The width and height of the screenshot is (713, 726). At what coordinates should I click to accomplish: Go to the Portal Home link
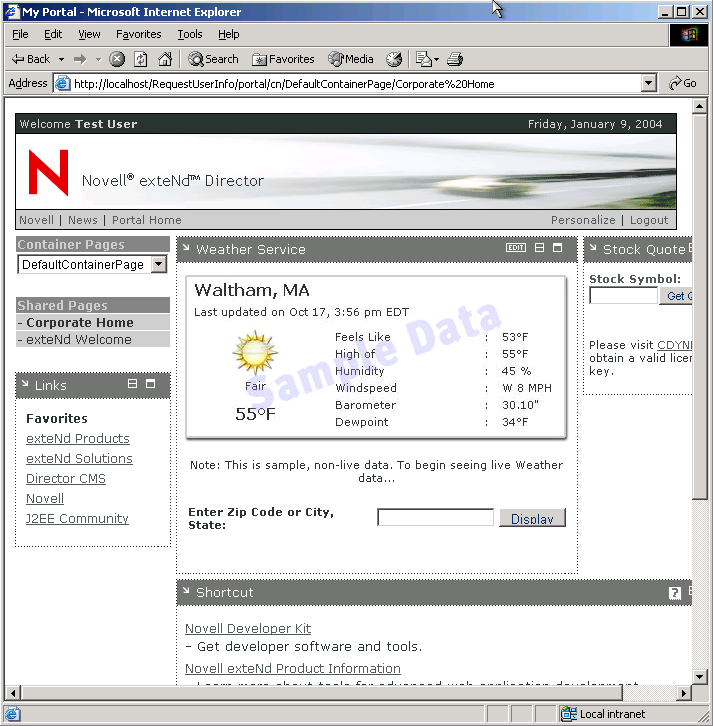click(147, 220)
